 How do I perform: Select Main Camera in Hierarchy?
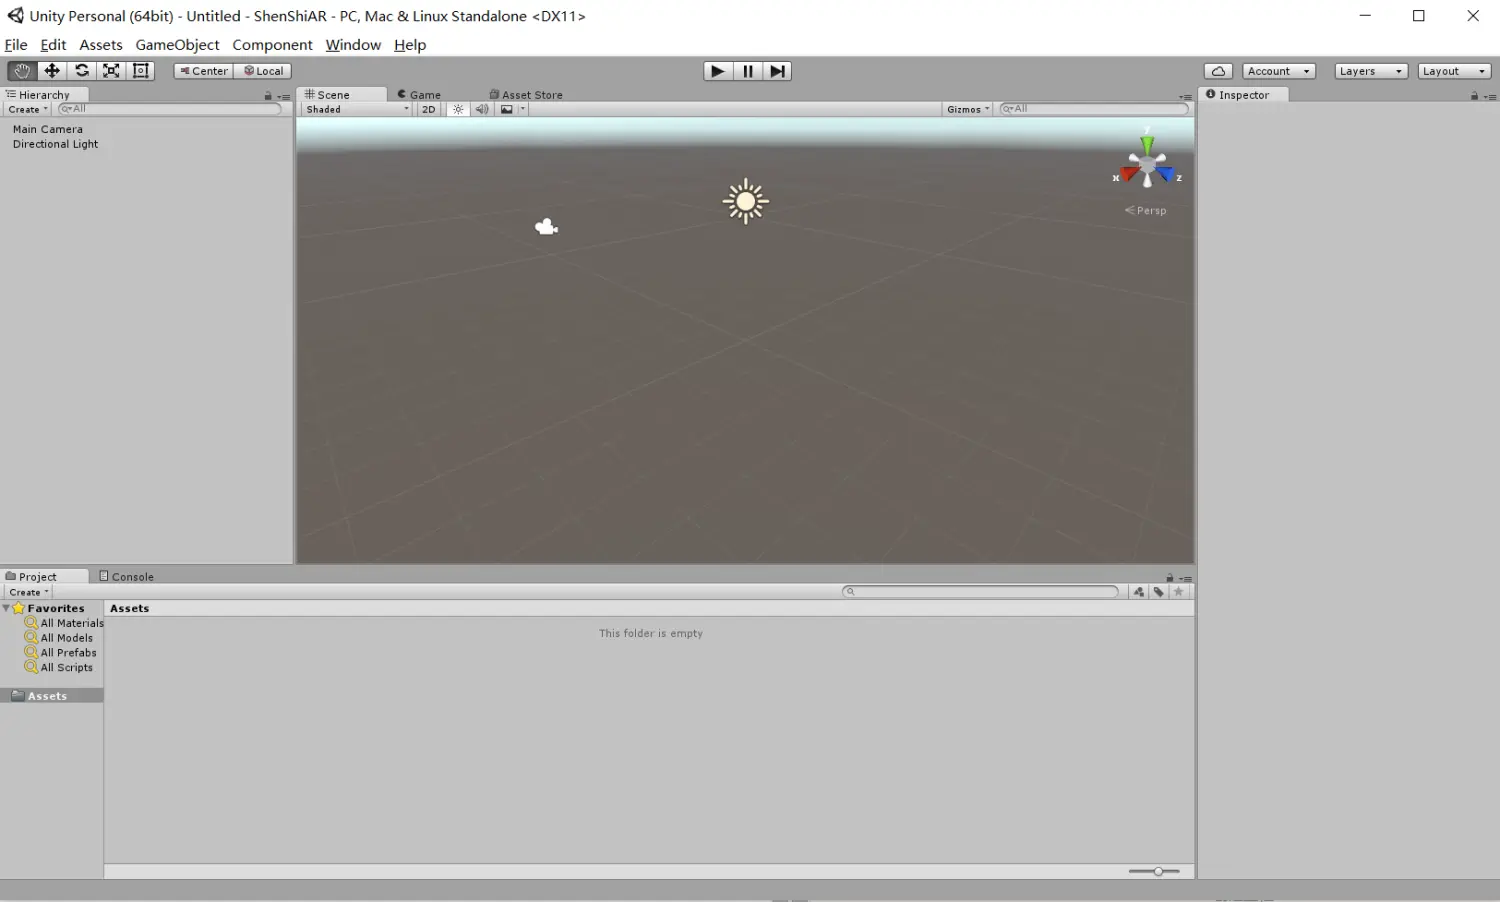pos(48,129)
